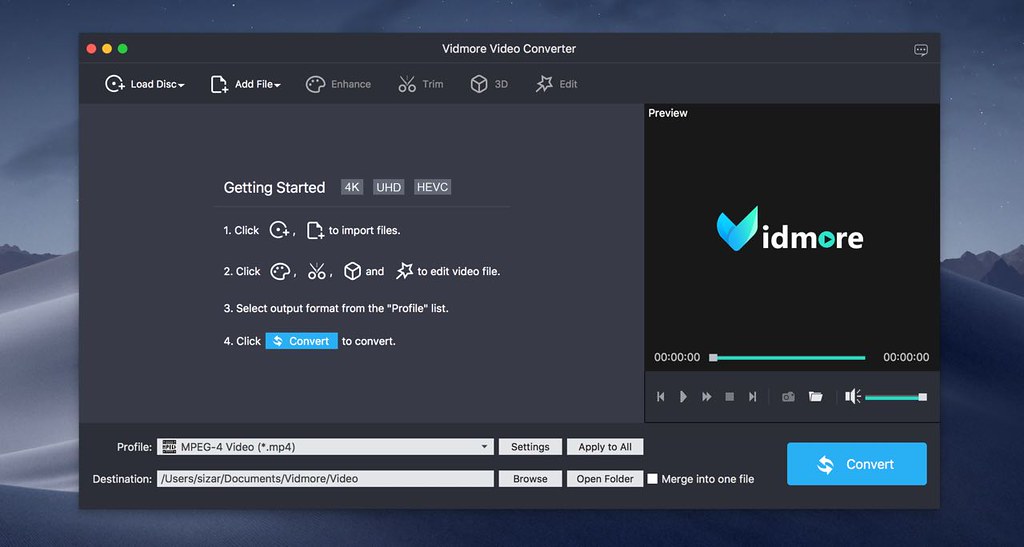Take a snapshot with the camera icon

788,397
